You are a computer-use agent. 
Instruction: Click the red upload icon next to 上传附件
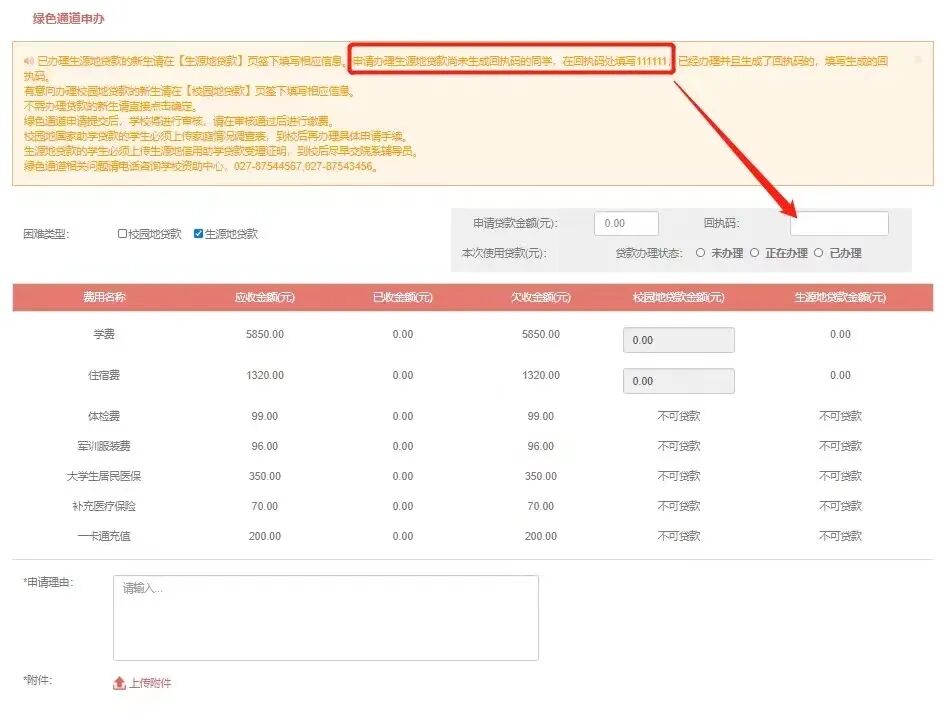pyautogui.click(x=120, y=682)
